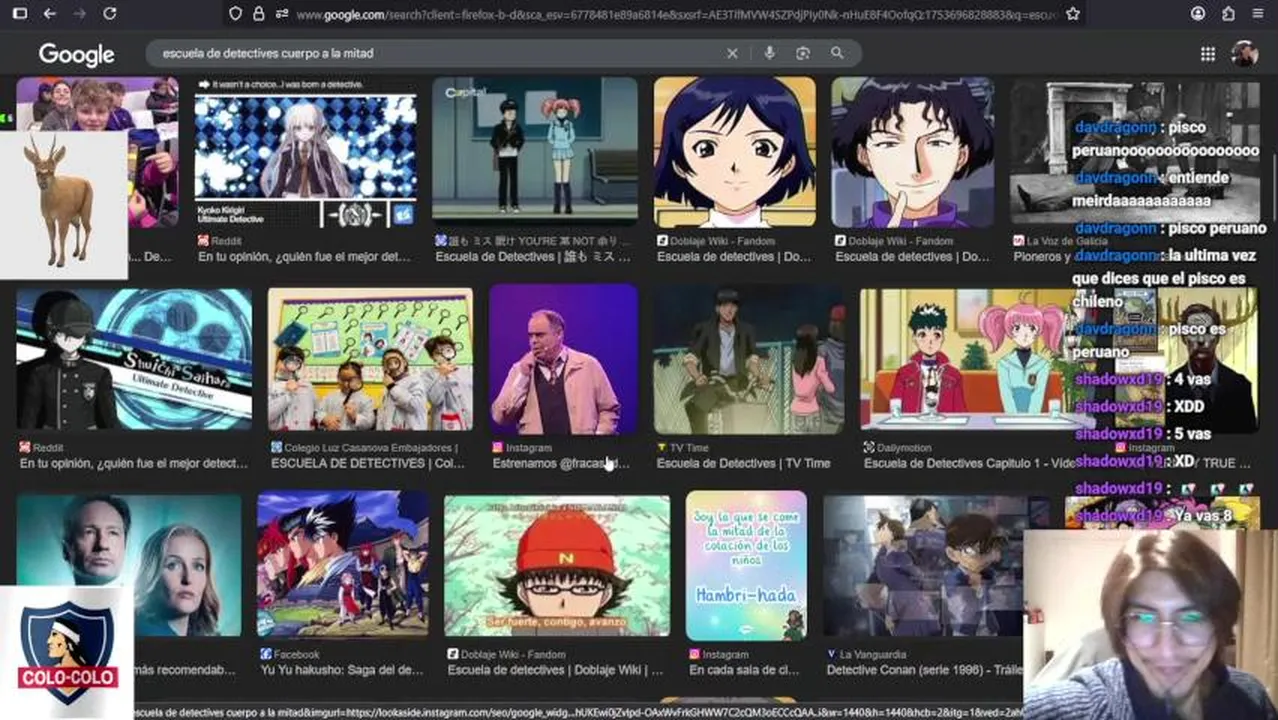The height and width of the screenshot is (720, 1278).
Task: View site security padlock info
Action: point(258,14)
